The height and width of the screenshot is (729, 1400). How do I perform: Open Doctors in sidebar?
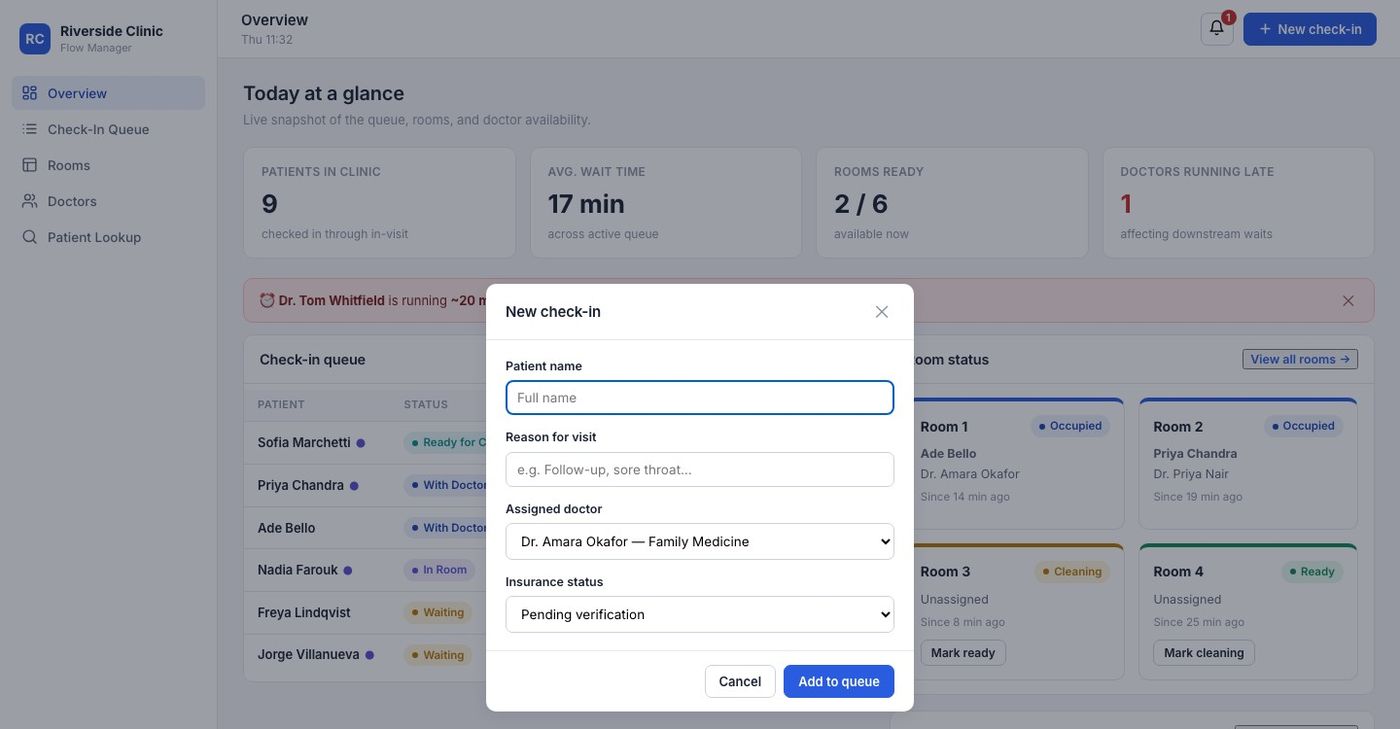click(108, 201)
